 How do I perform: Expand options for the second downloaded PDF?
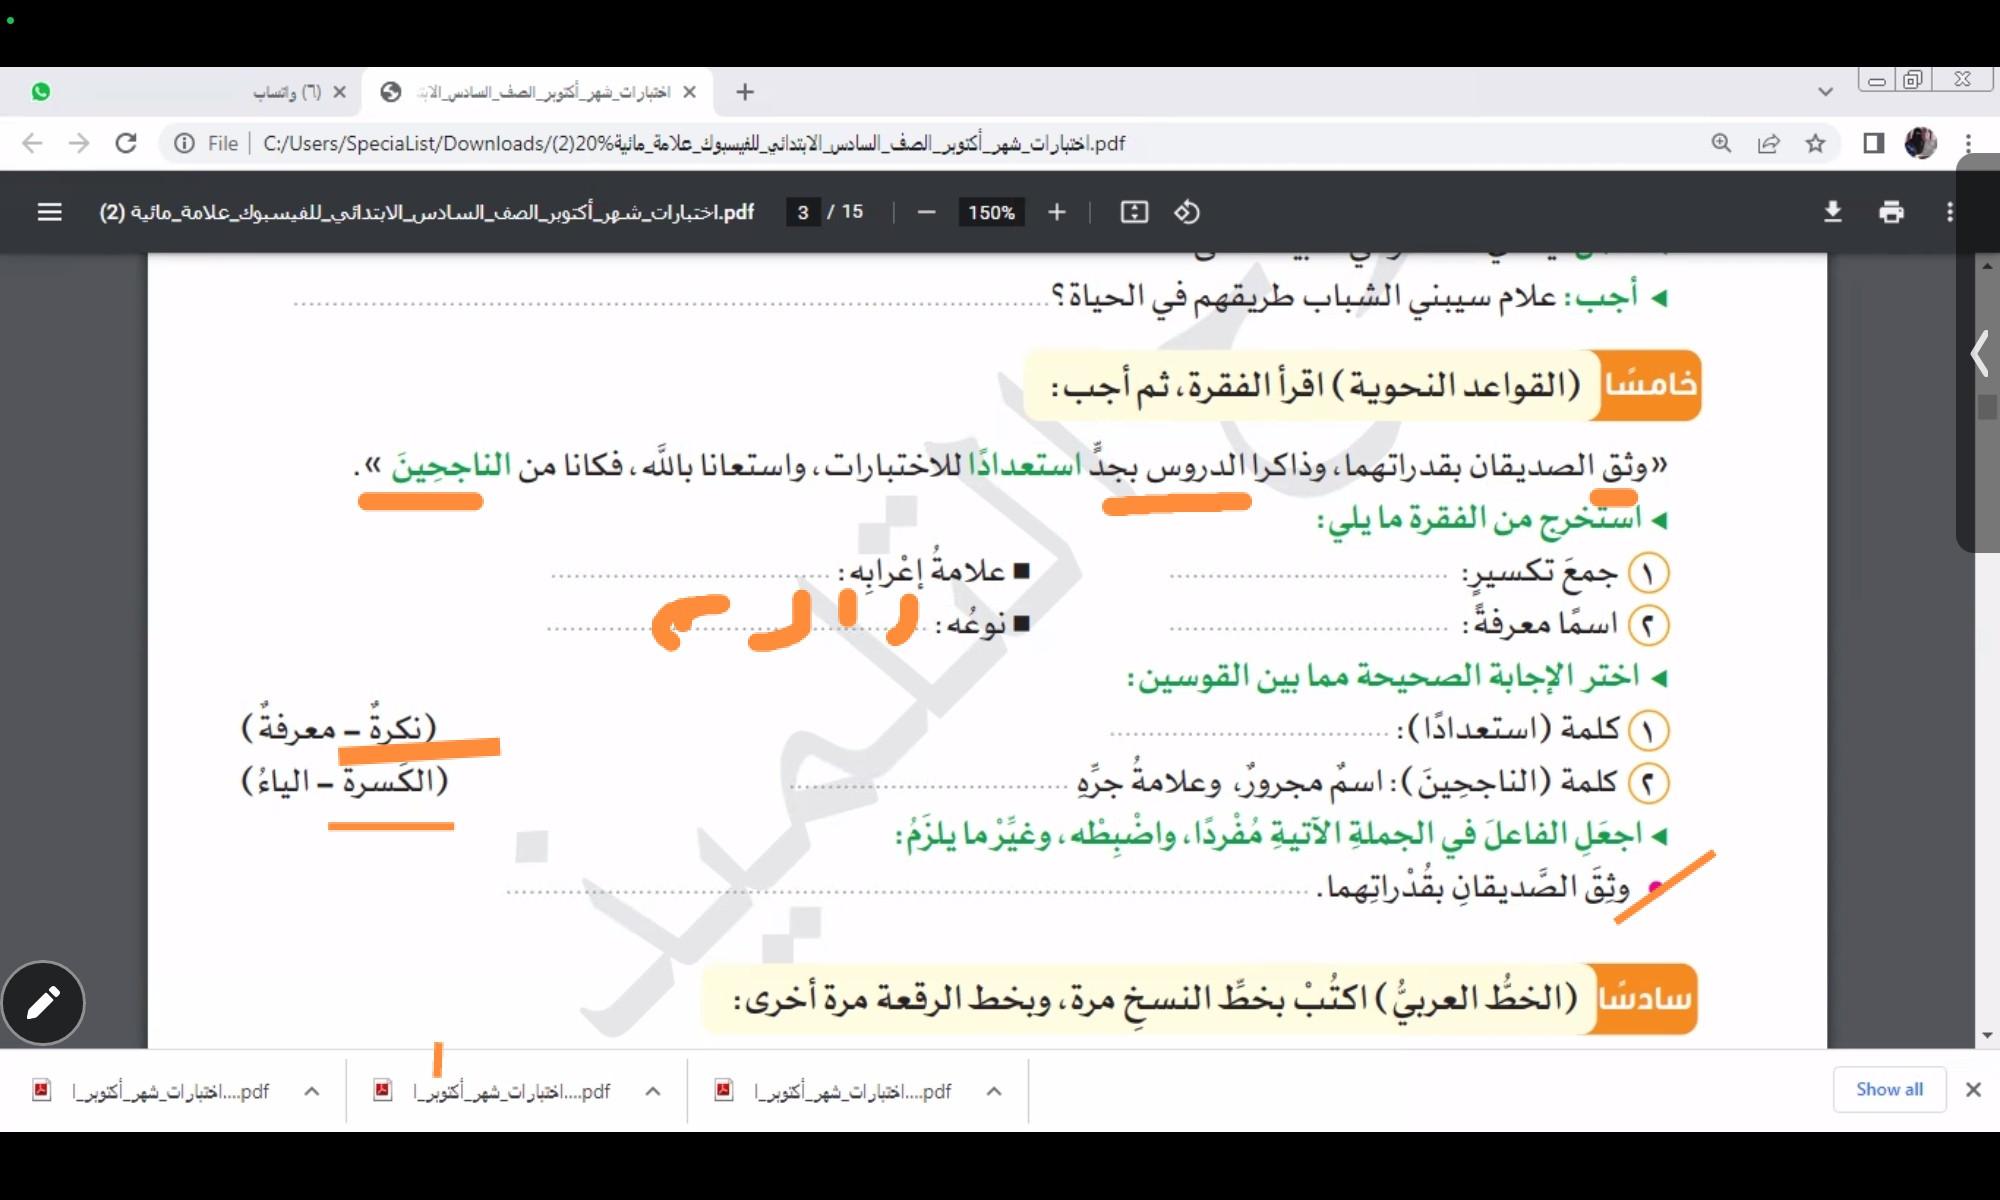653,1091
